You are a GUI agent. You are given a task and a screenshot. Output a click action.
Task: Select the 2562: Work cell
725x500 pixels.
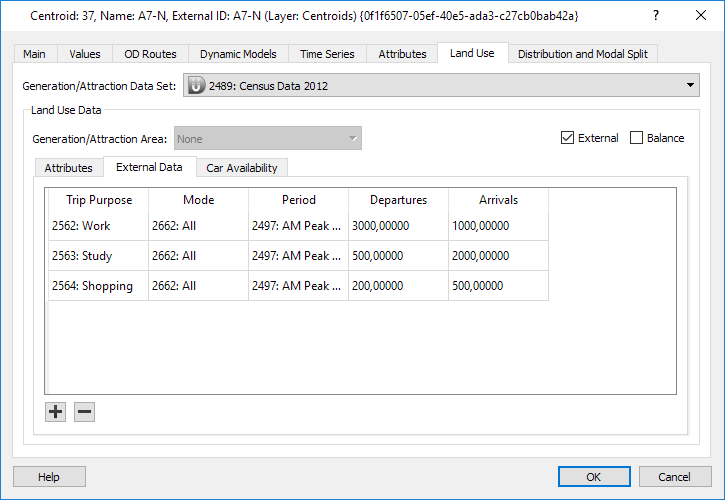[98, 226]
